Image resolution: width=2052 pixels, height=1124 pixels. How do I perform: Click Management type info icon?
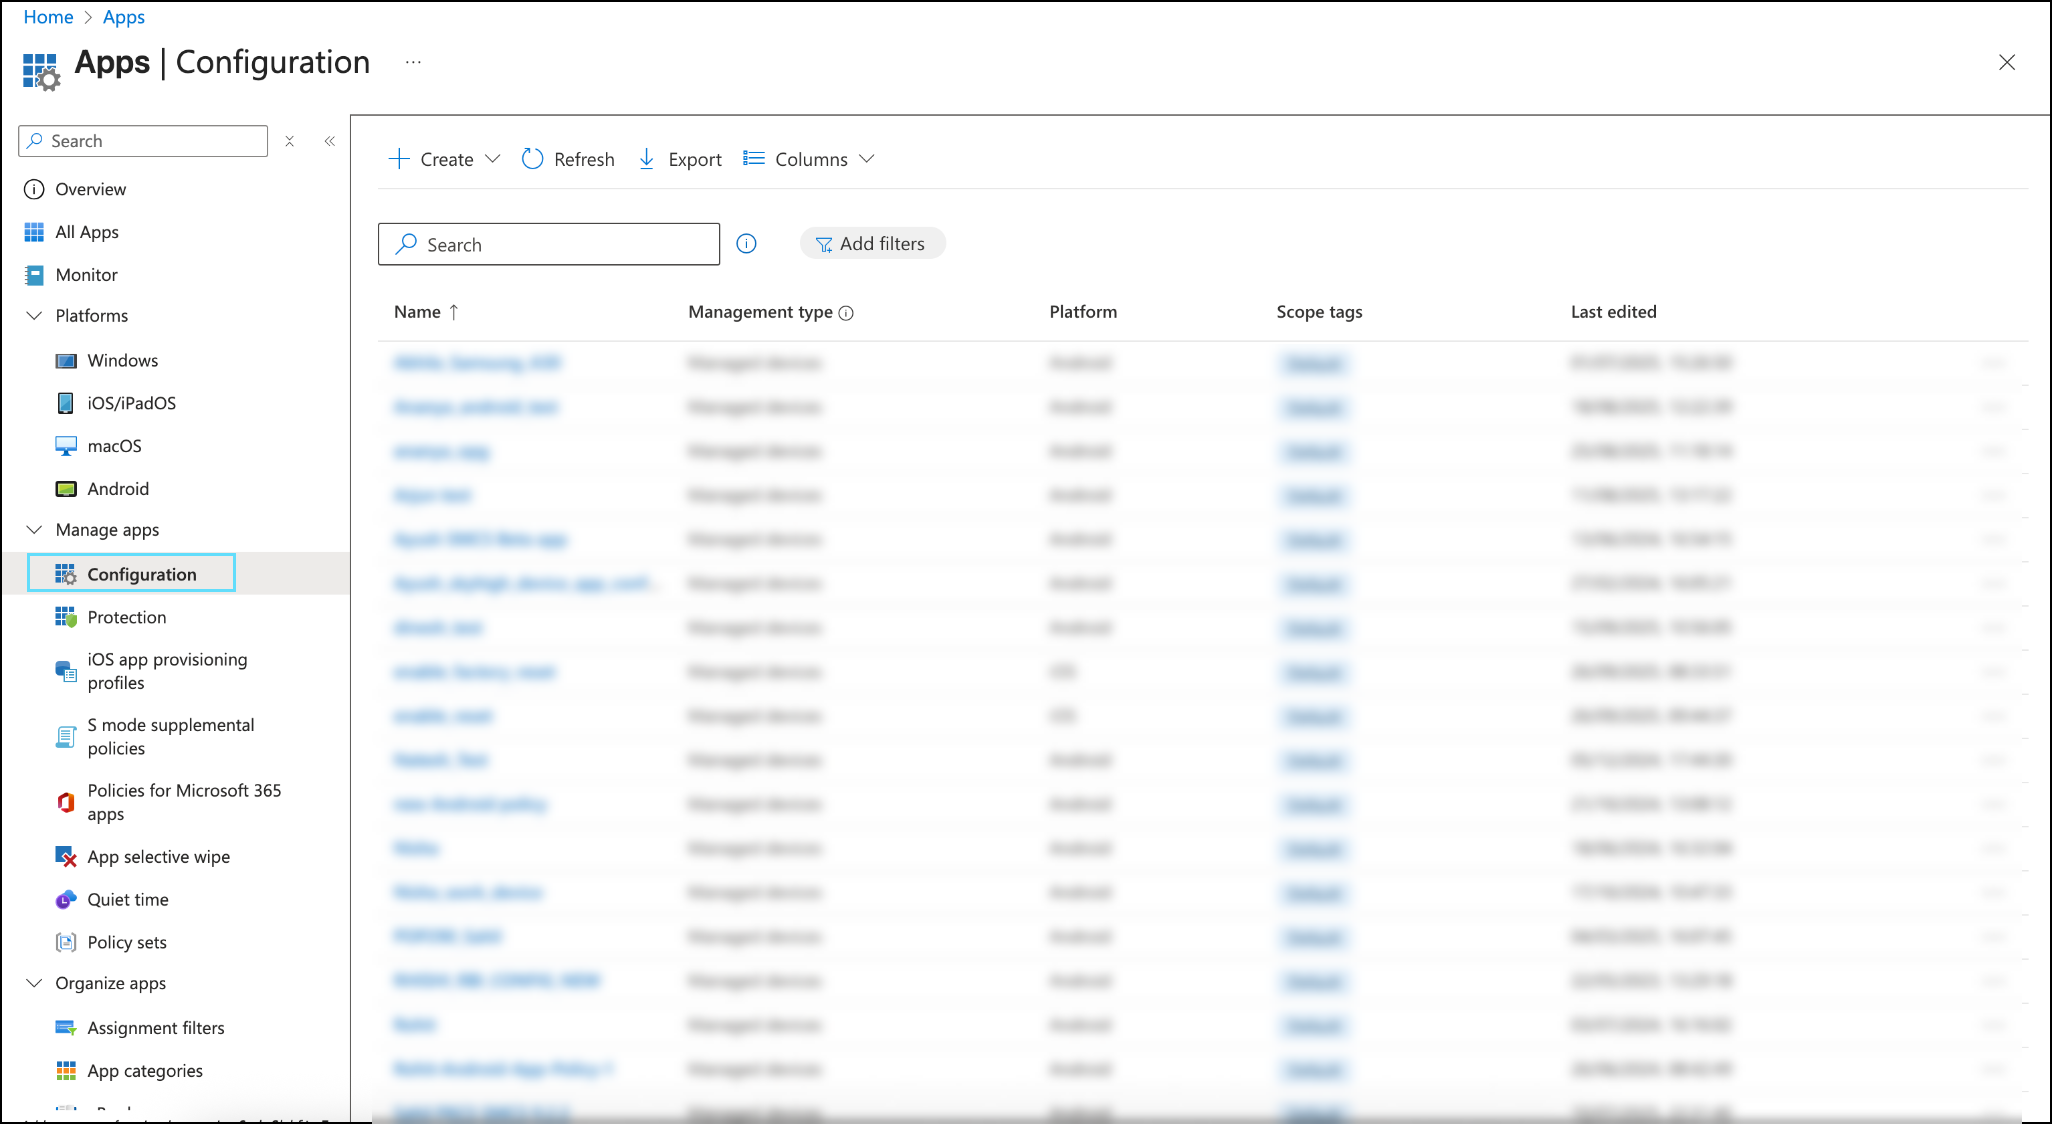[x=846, y=313]
